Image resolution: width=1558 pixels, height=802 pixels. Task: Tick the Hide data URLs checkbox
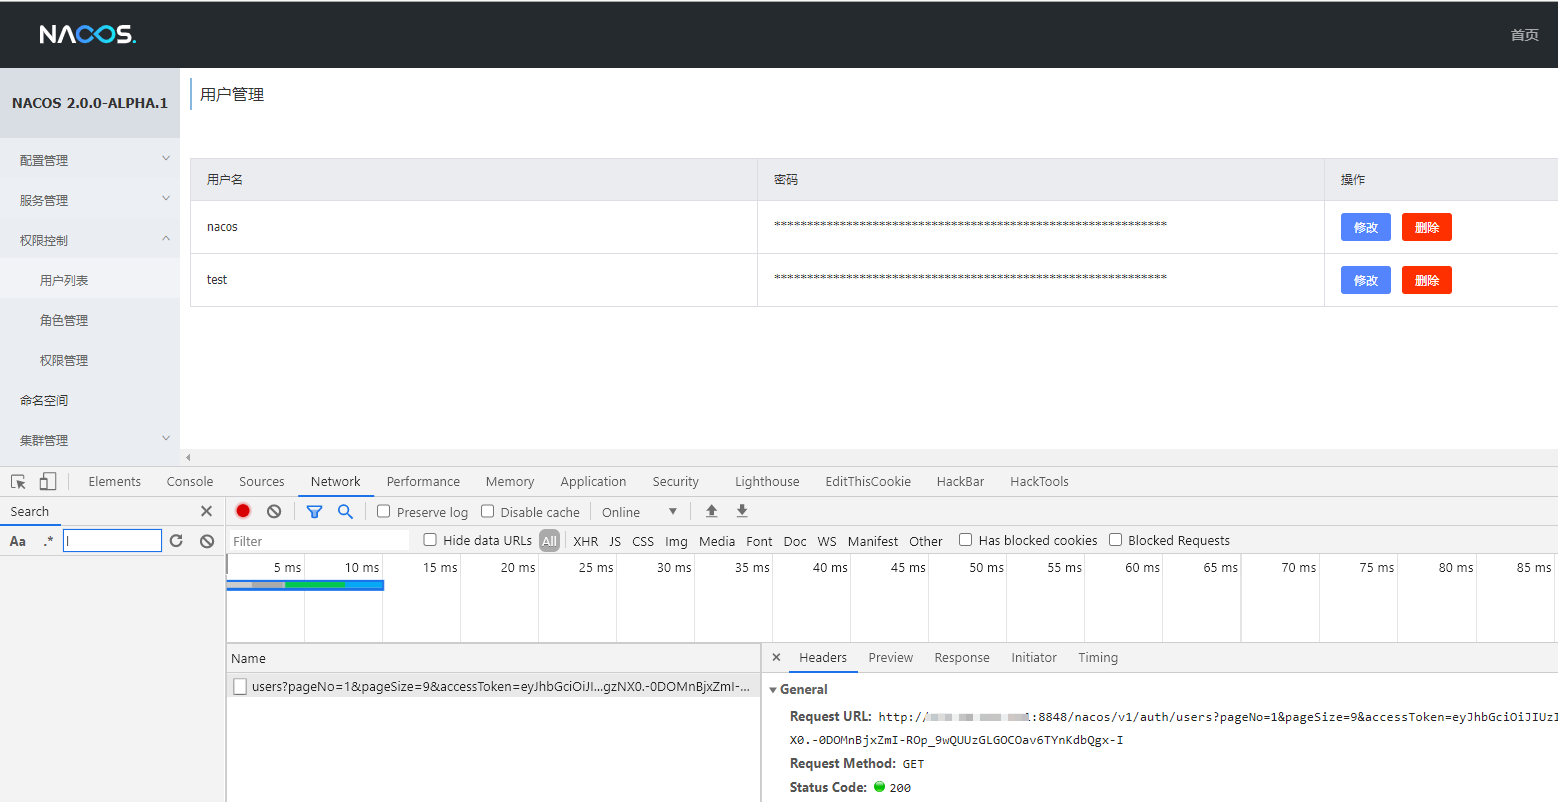(x=430, y=540)
